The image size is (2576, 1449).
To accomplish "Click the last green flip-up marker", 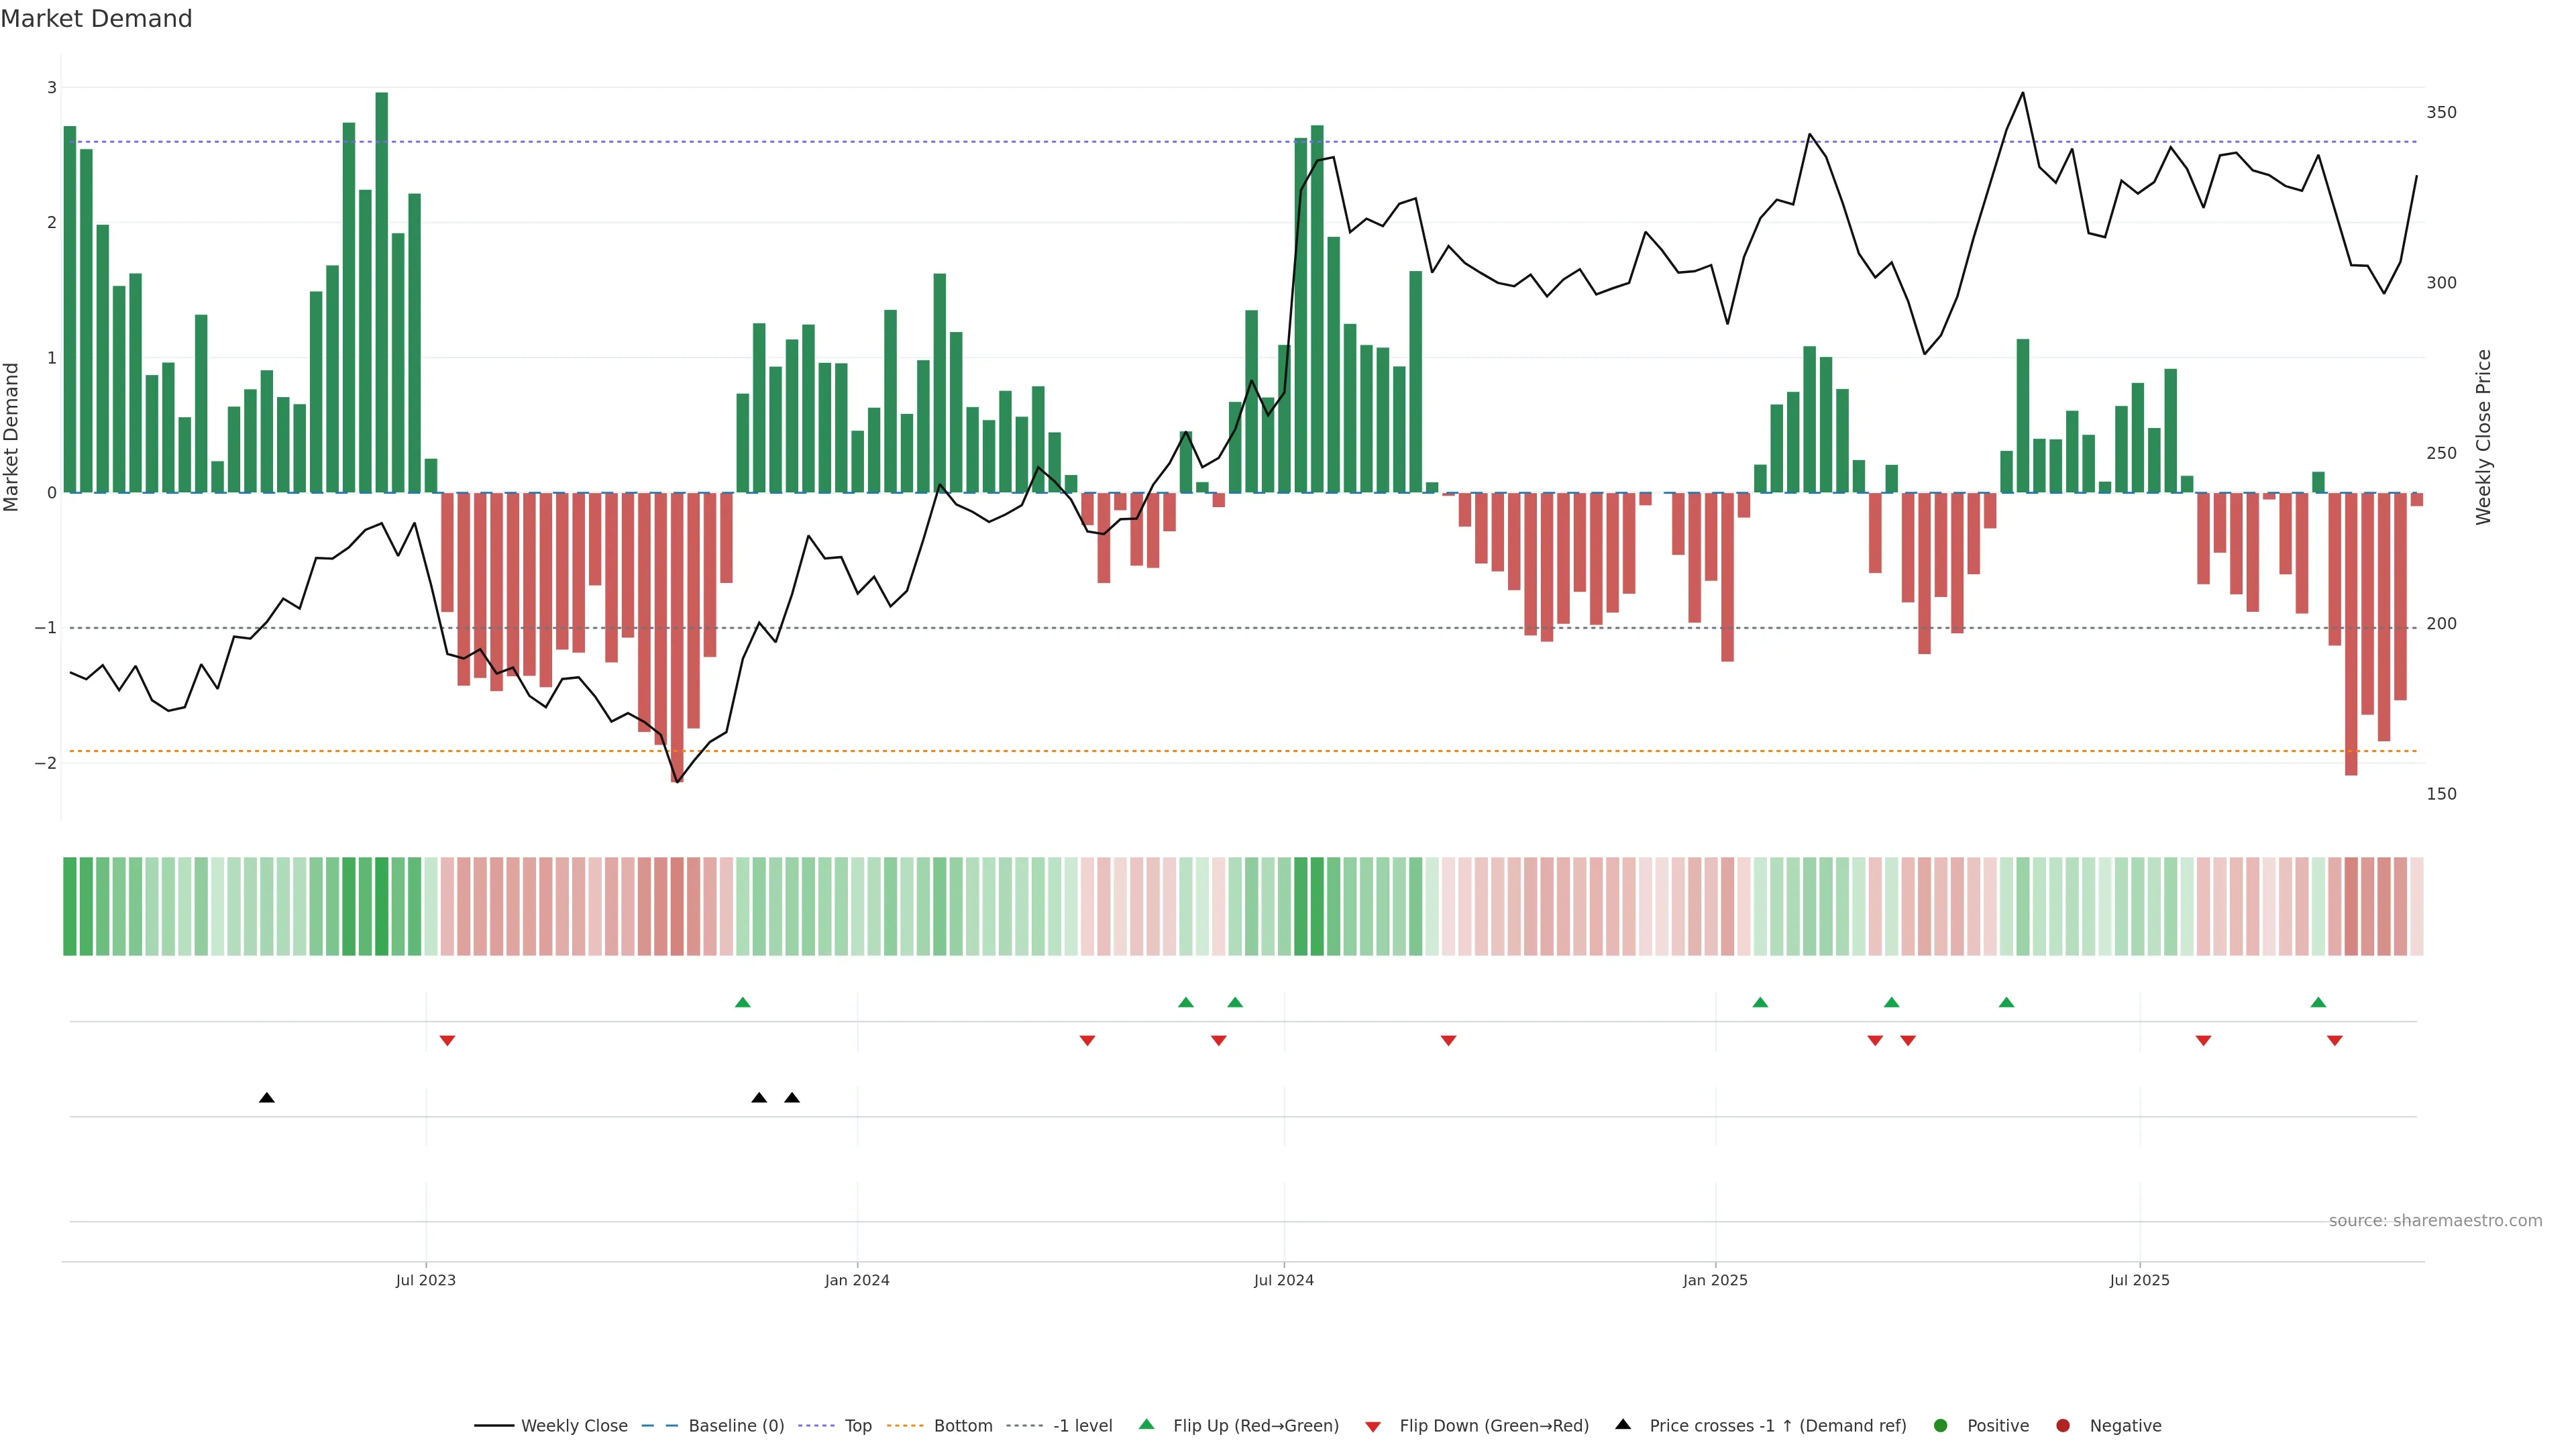I will tap(2318, 1002).
